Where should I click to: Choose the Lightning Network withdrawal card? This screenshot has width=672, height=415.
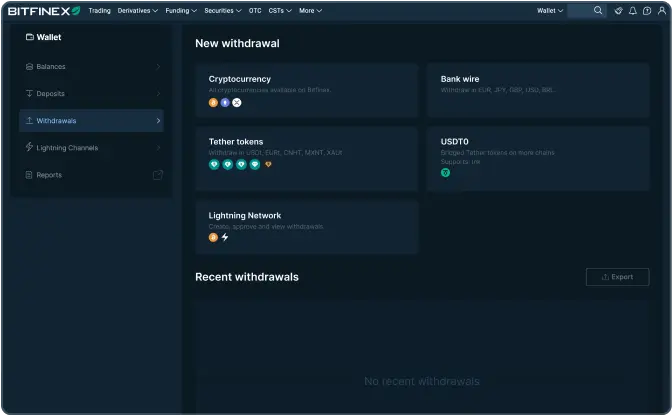(x=306, y=227)
